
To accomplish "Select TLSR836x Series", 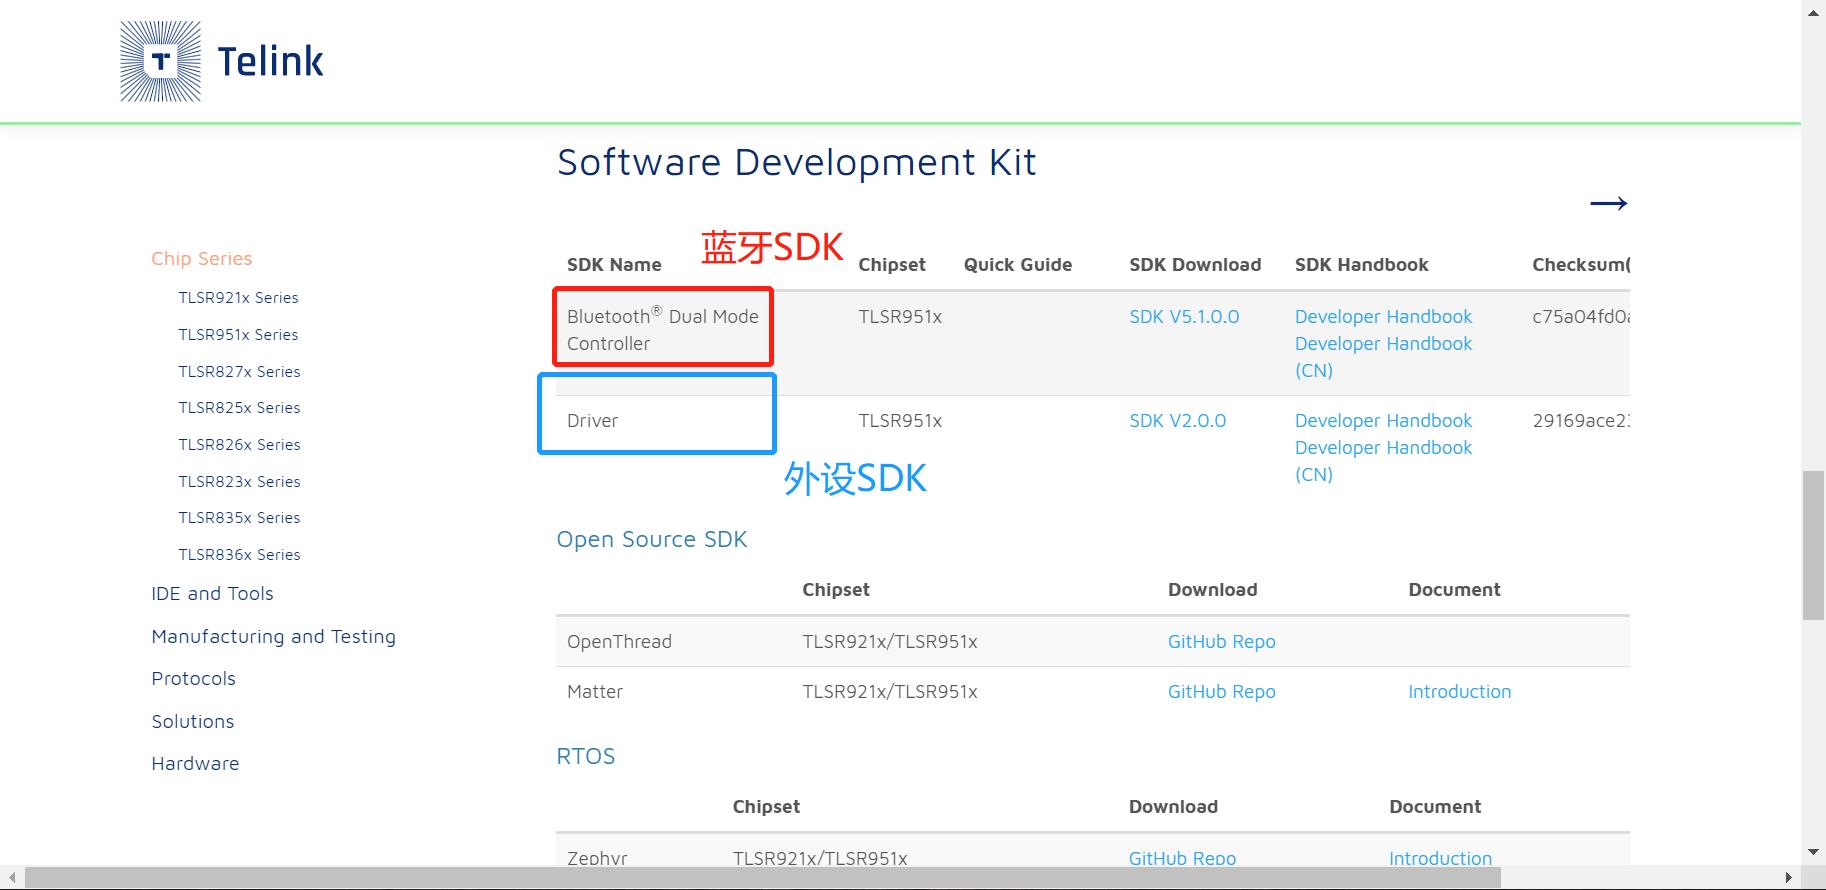I will pyautogui.click(x=239, y=555).
